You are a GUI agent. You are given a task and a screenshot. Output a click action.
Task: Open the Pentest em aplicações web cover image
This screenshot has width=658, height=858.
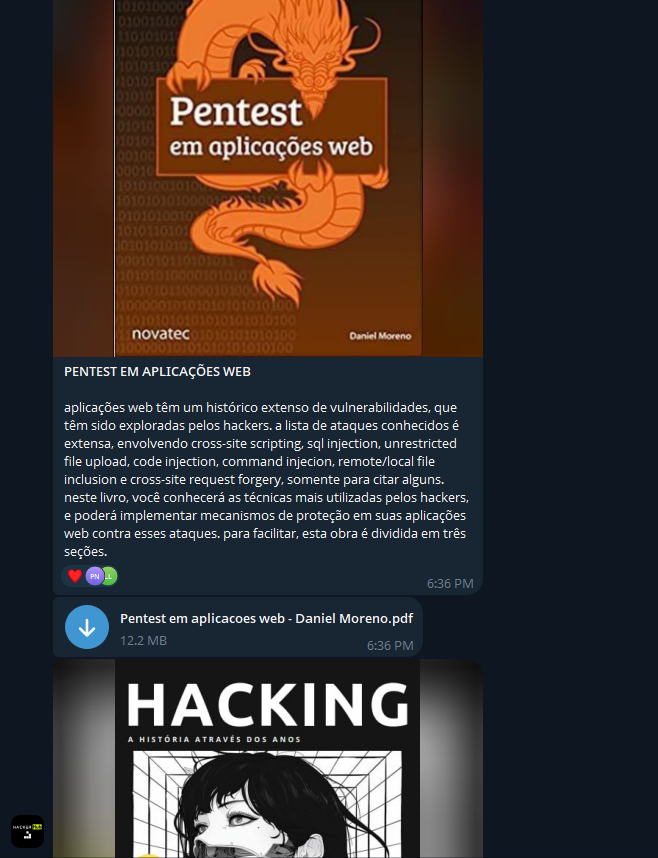click(268, 178)
